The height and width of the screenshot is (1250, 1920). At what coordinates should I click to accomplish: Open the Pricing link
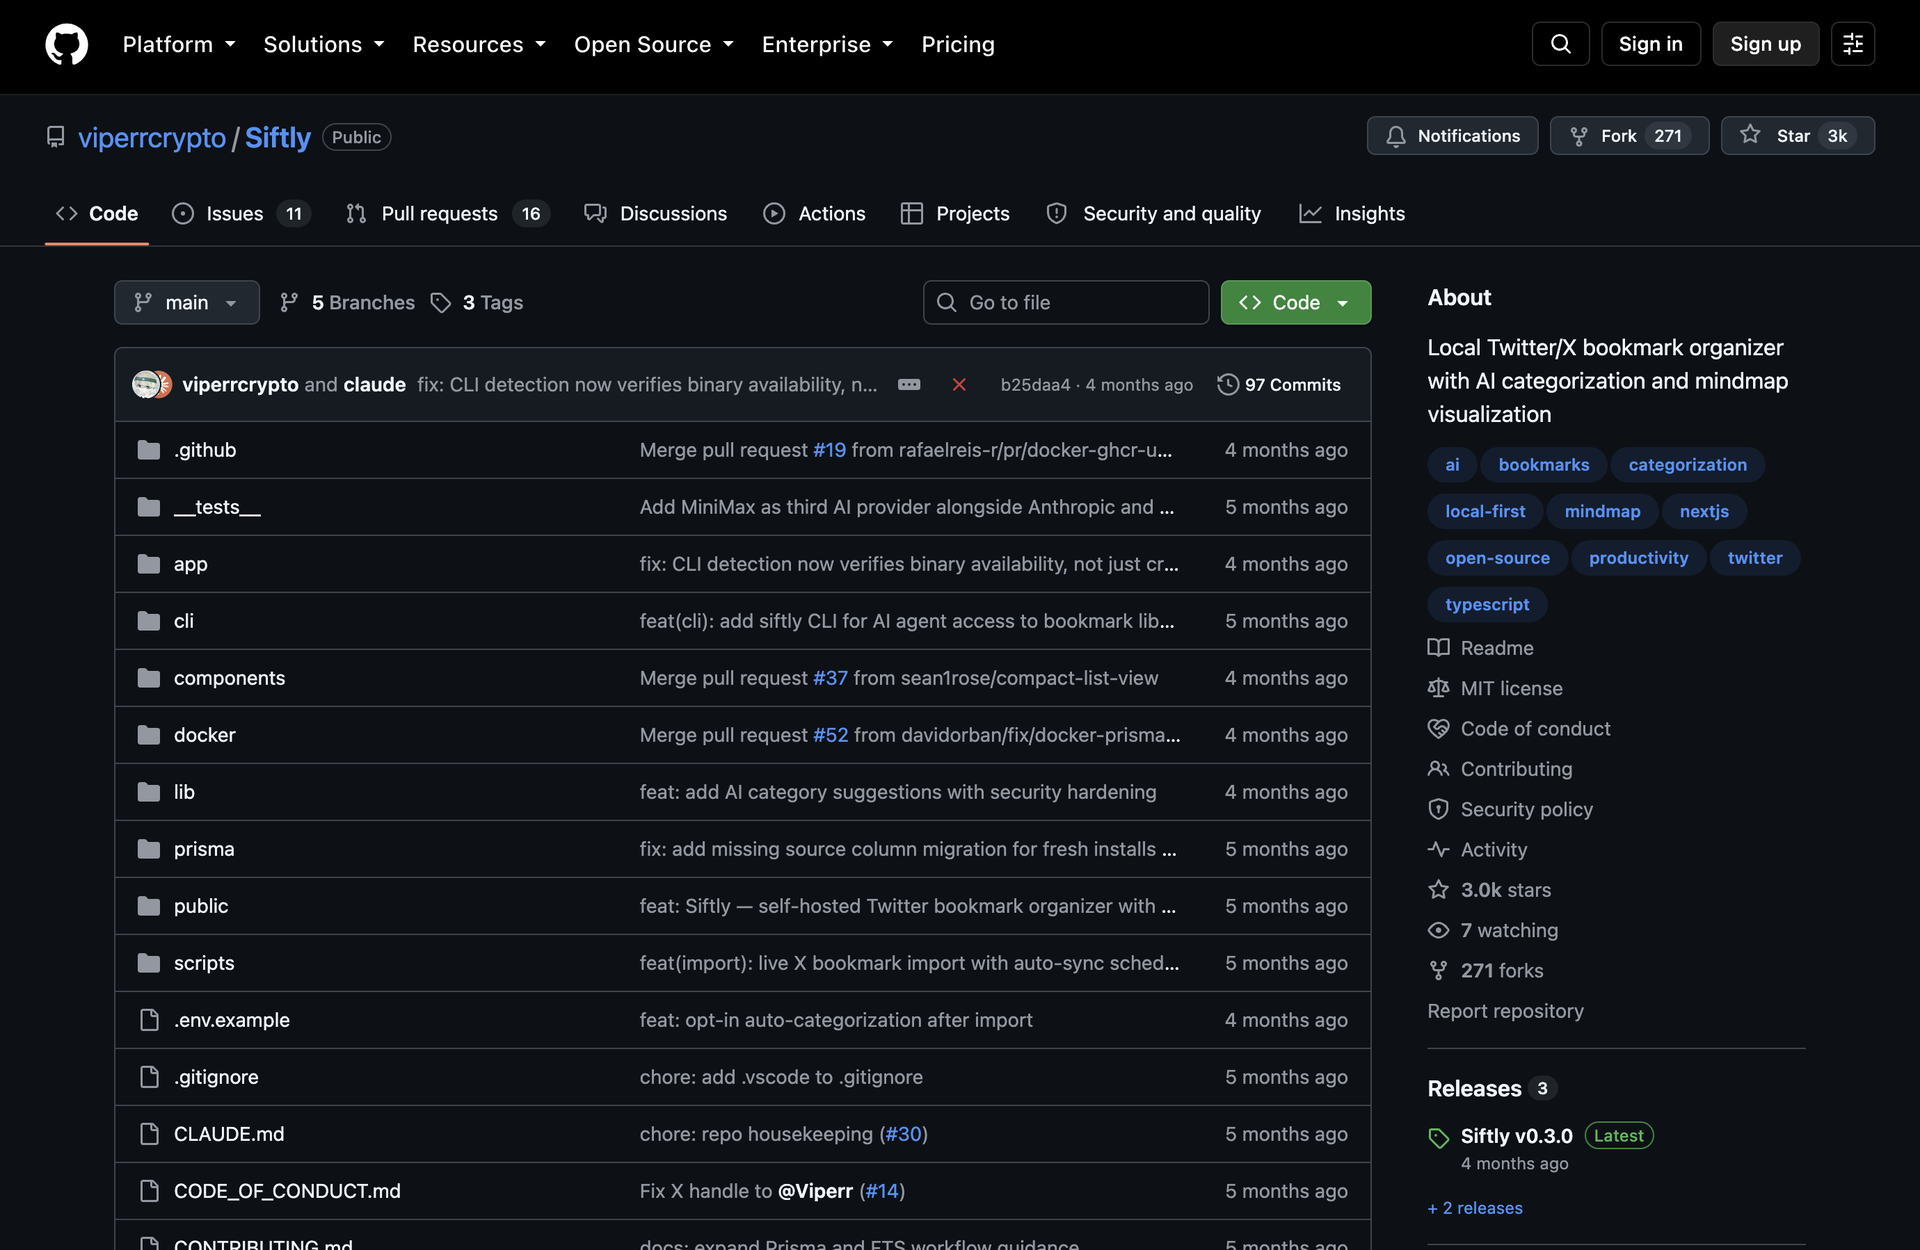958,44
